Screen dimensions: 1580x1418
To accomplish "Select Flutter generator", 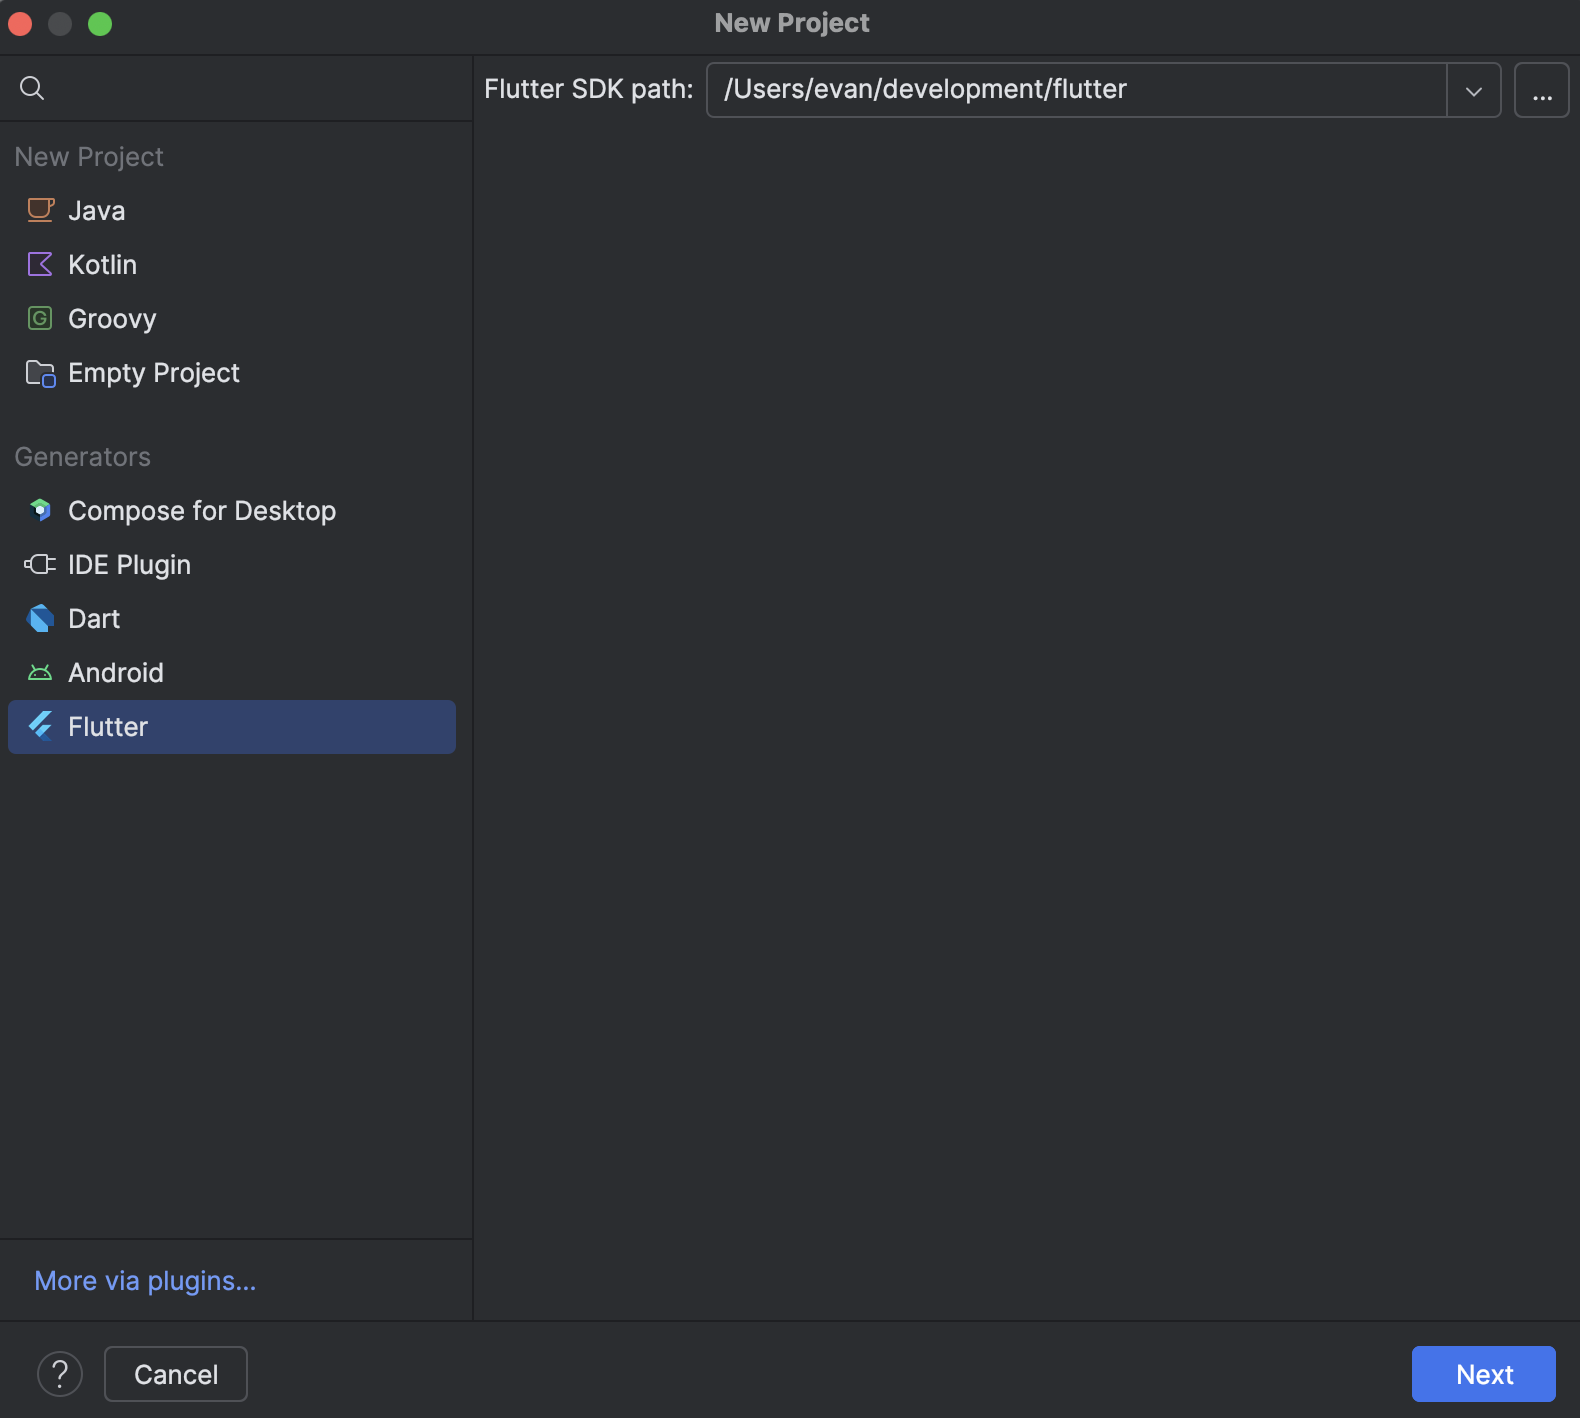I will (232, 726).
